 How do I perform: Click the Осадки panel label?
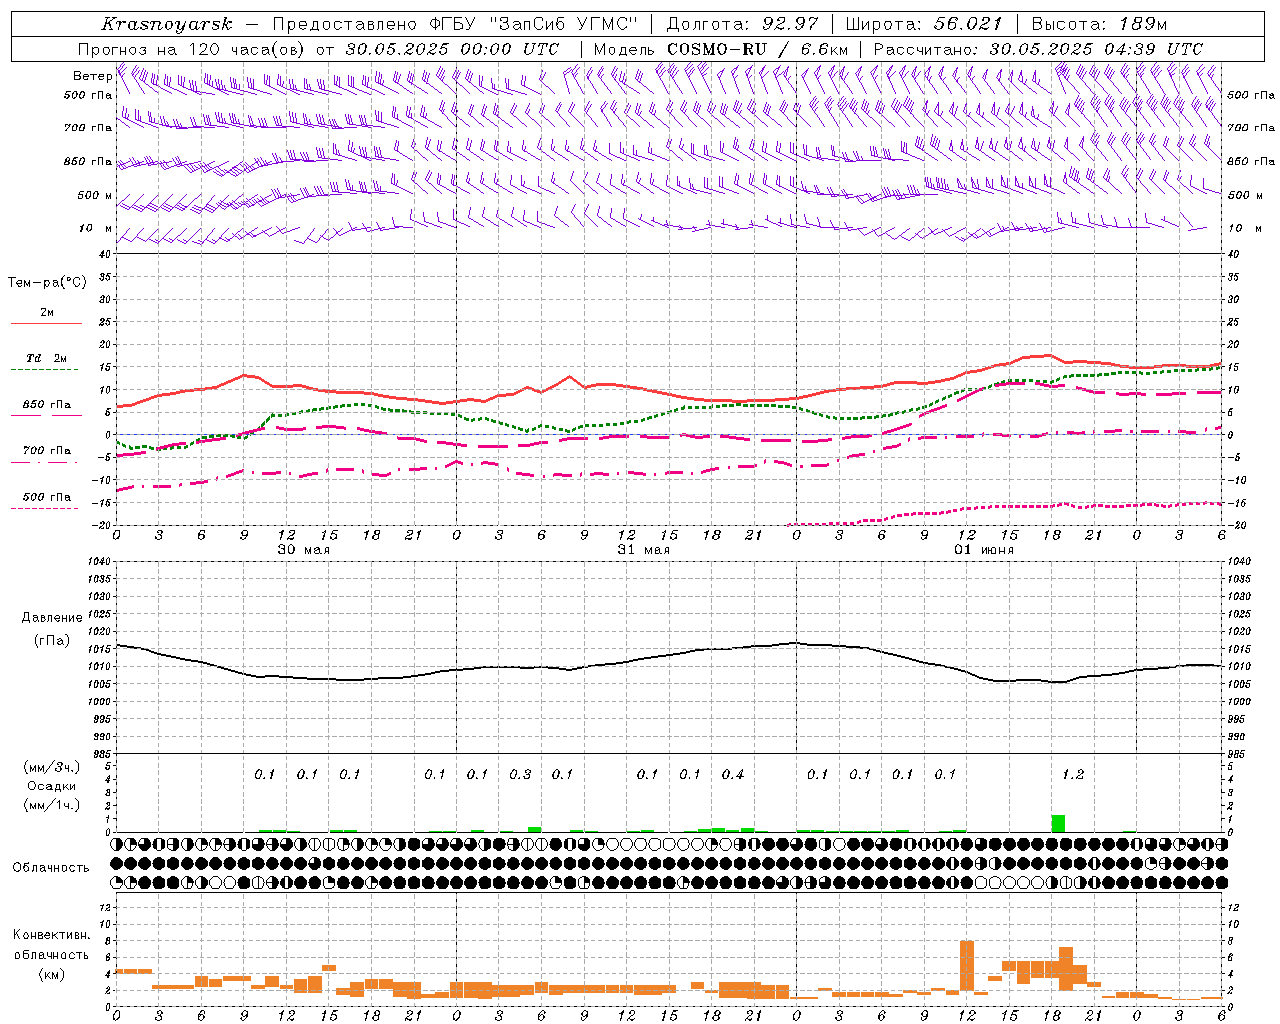[x=52, y=786]
